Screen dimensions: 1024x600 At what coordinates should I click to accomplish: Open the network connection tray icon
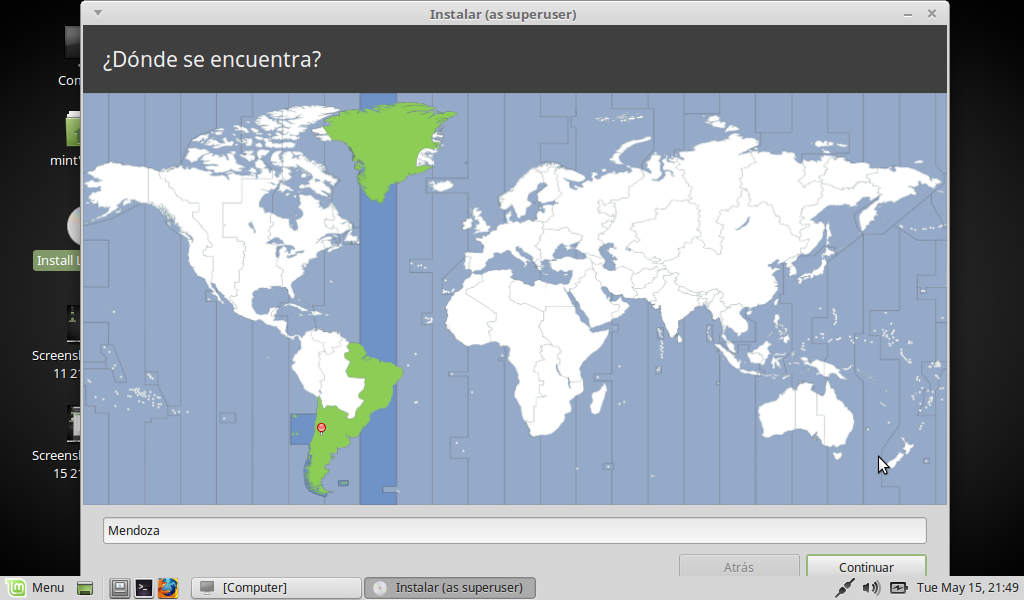(845, 587)
